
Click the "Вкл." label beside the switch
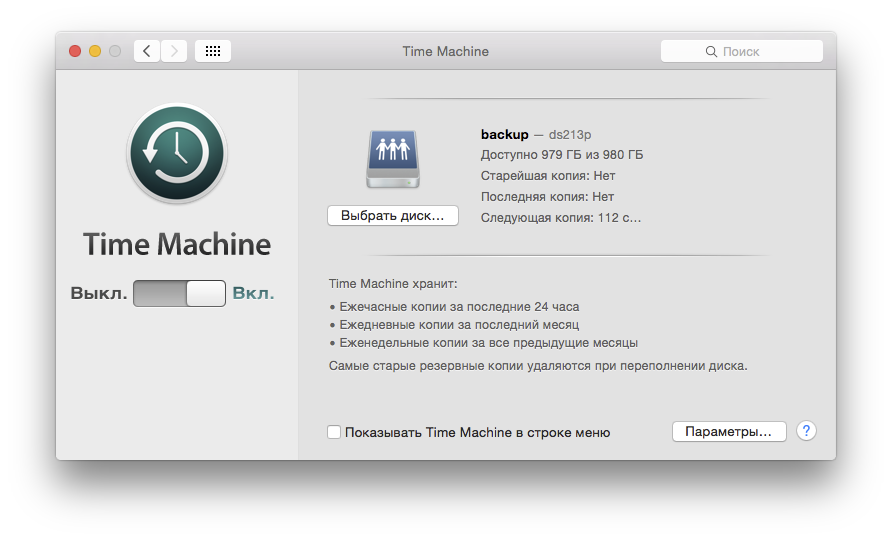[x=253, y=294]
